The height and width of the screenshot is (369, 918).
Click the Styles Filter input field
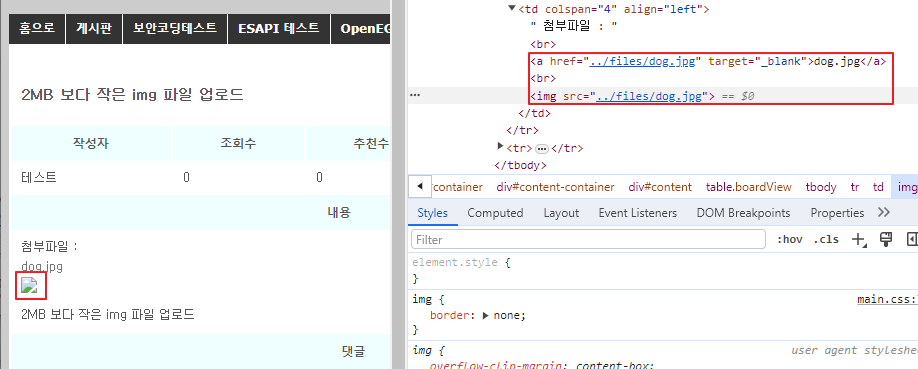click(588, 240)
